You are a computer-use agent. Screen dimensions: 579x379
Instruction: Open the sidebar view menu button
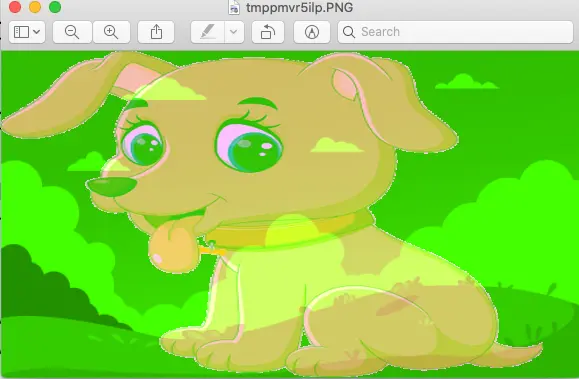(x=27, y=32)
